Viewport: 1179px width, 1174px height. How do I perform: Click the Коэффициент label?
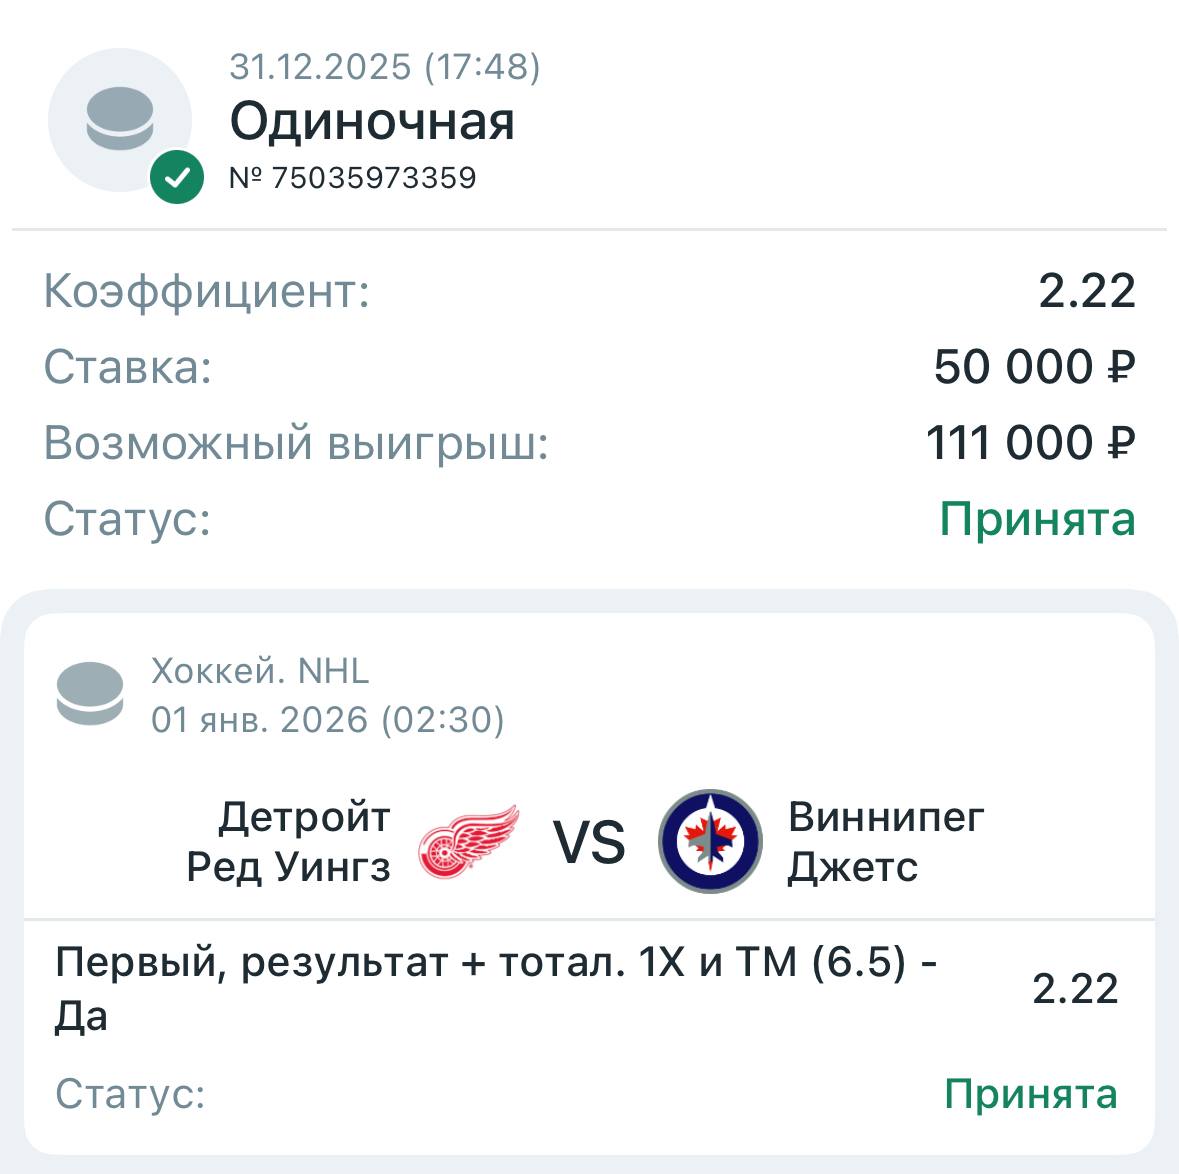207,291
